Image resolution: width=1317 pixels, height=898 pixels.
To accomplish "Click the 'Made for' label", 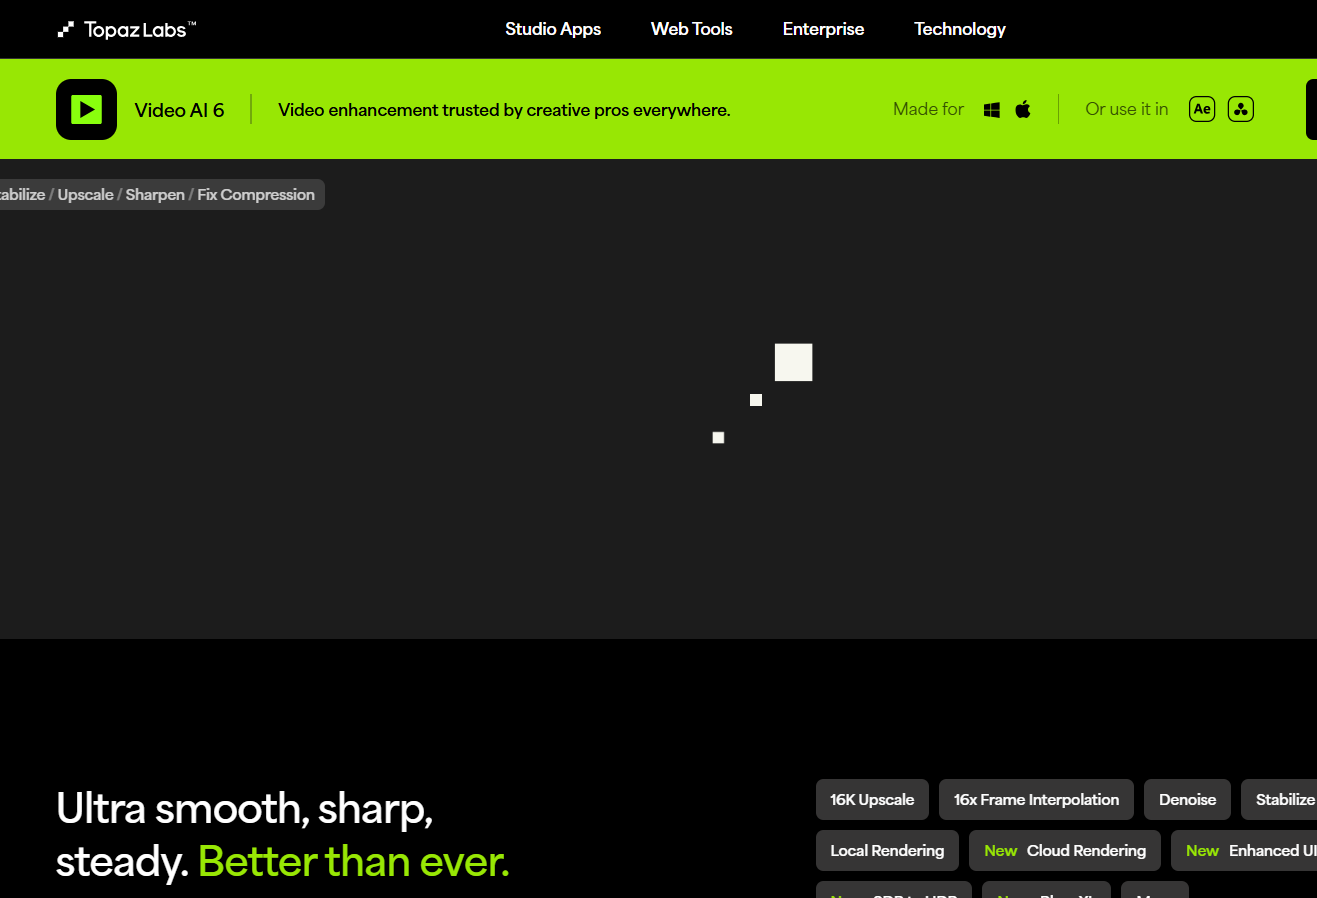I will pyautogui.click(x=928, y=109).
